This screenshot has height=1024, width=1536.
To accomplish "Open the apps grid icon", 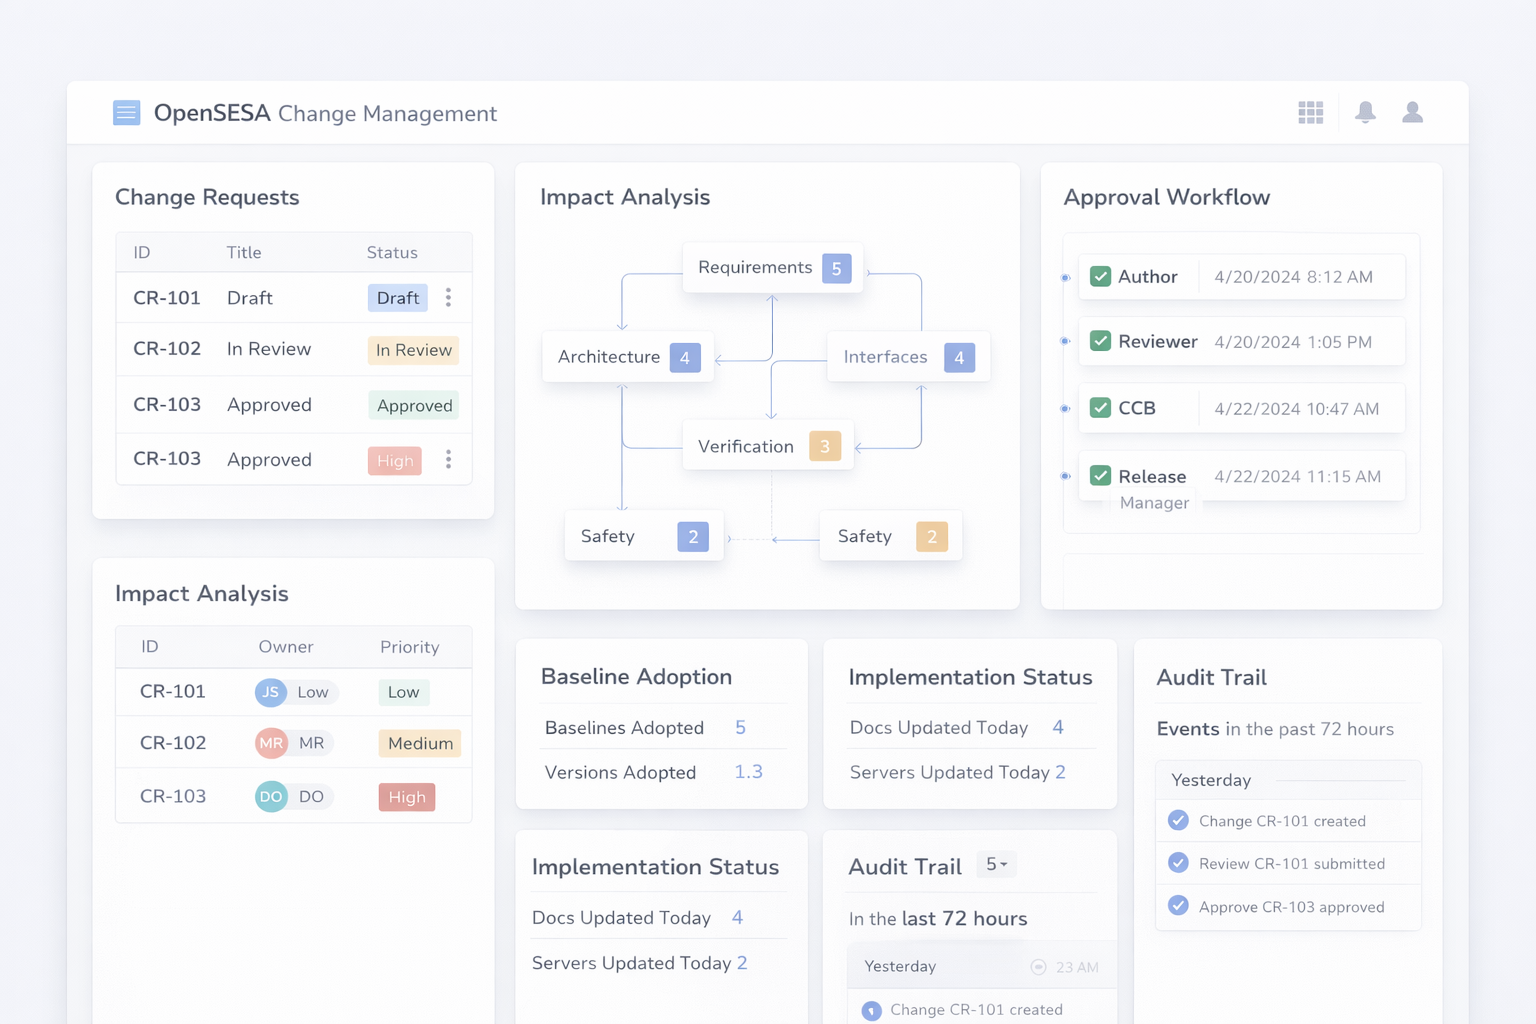I will (1310, 113).
